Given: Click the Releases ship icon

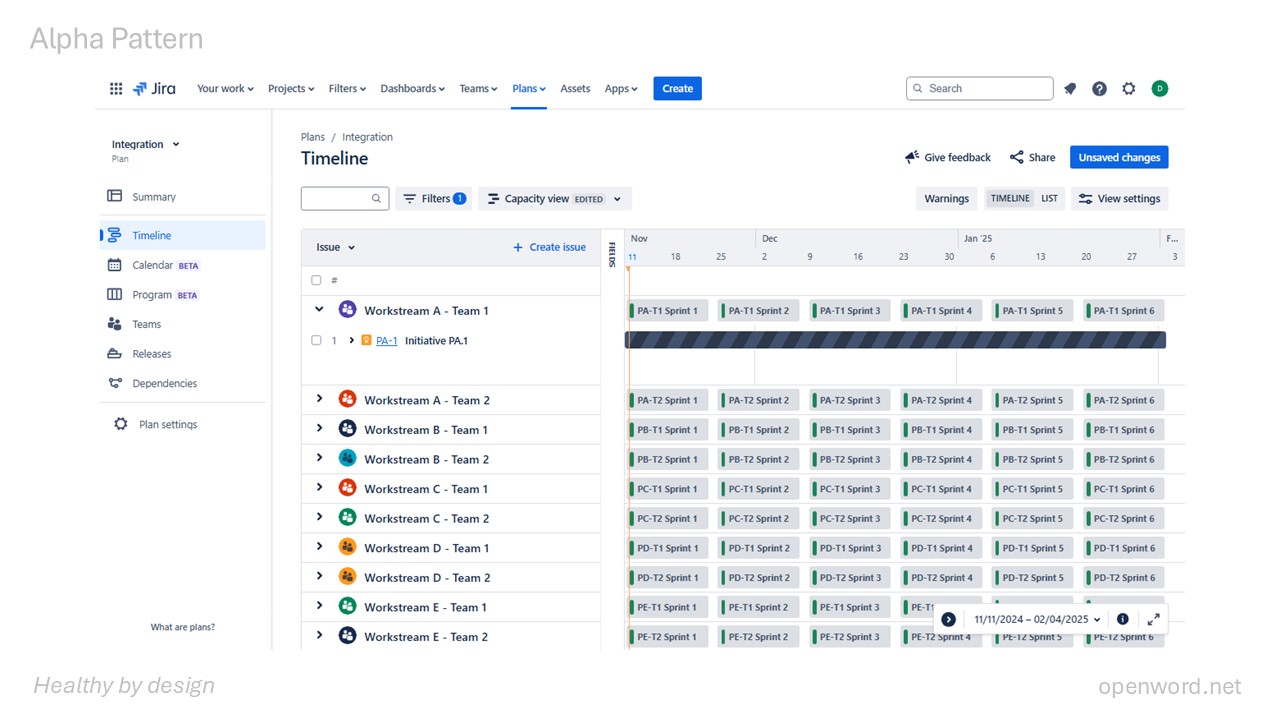Looking at the screenshot, I should point(114,353).
